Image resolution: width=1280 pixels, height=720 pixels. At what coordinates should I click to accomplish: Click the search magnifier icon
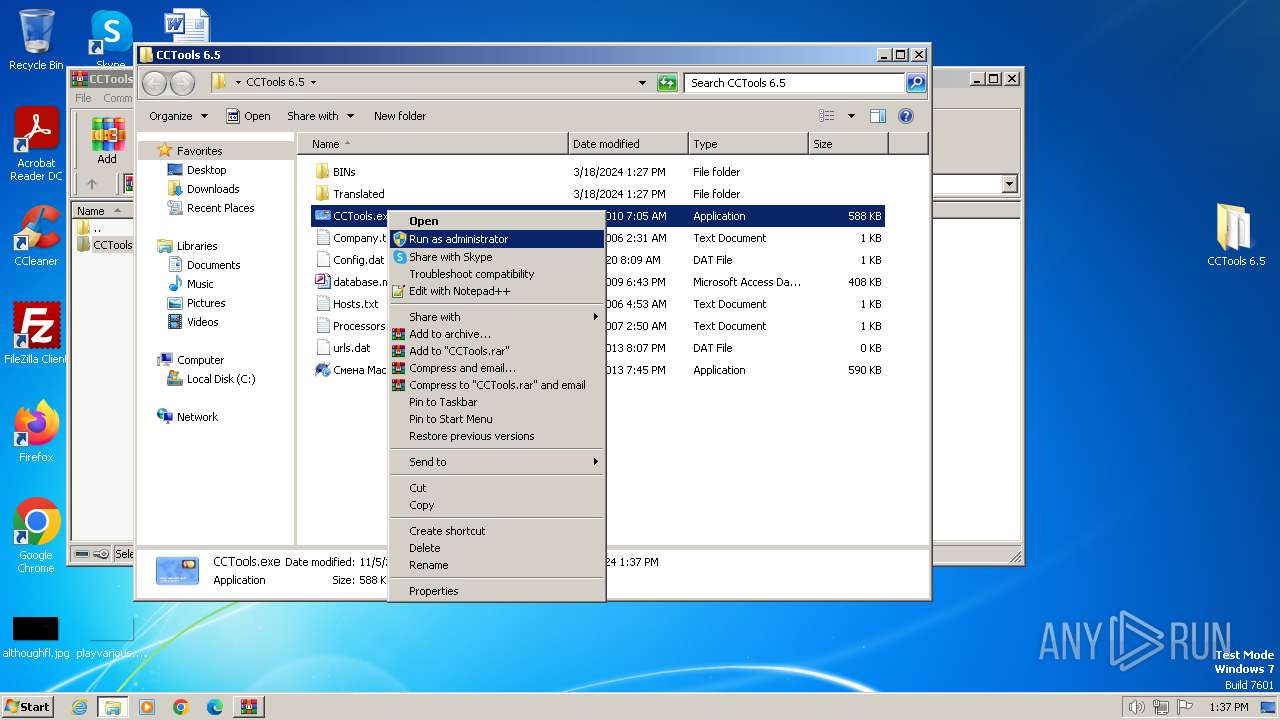click(x=915, y=83)
